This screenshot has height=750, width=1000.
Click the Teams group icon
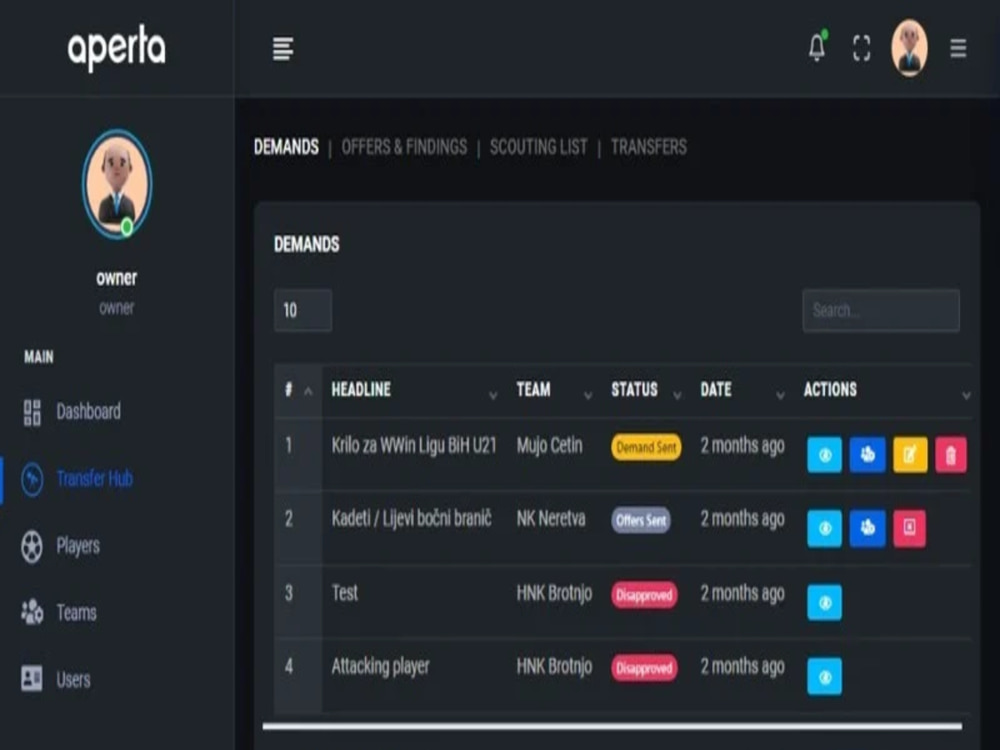pos(32,612)
